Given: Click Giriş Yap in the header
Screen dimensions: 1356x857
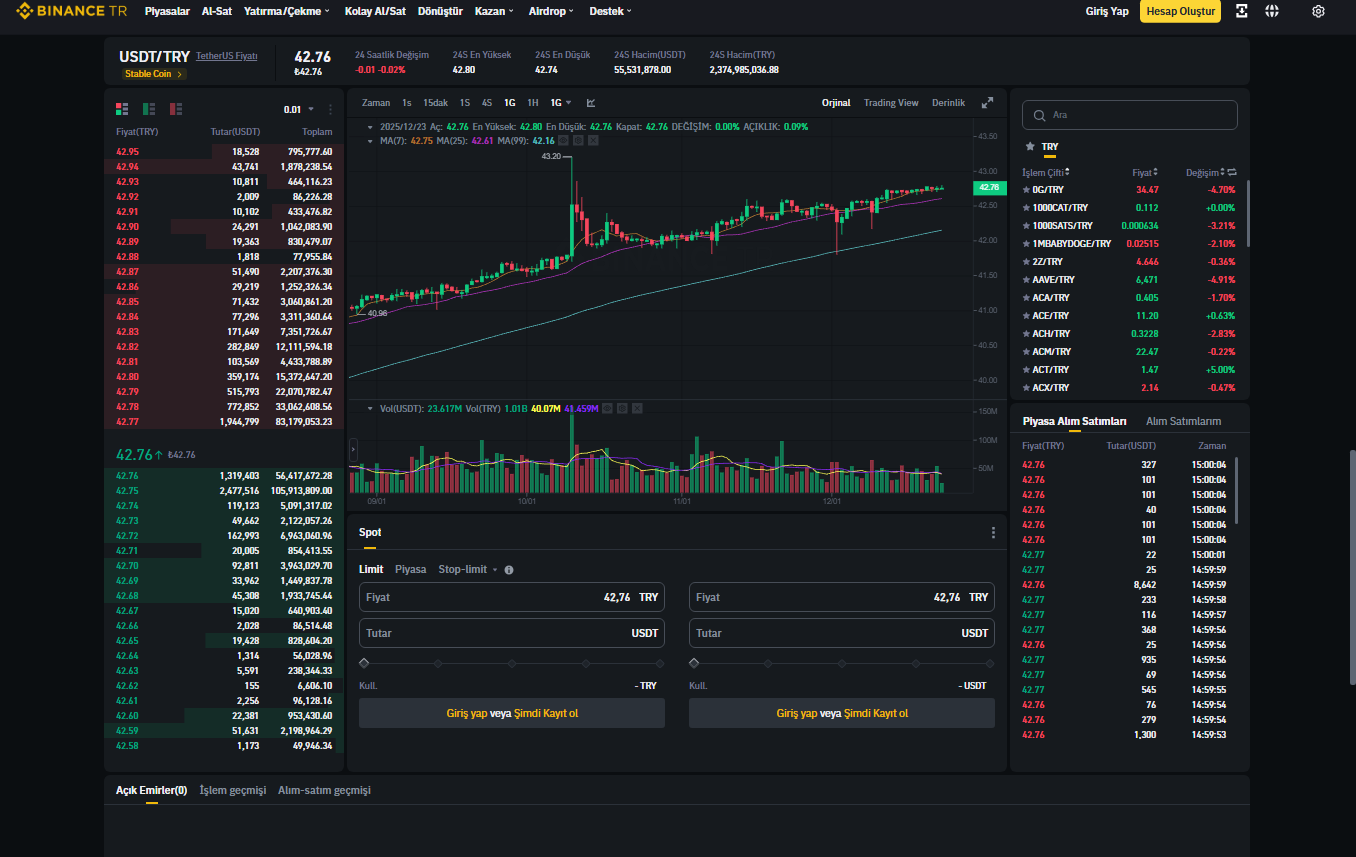Looking at the screenshot, I should tap(1107, 12).
